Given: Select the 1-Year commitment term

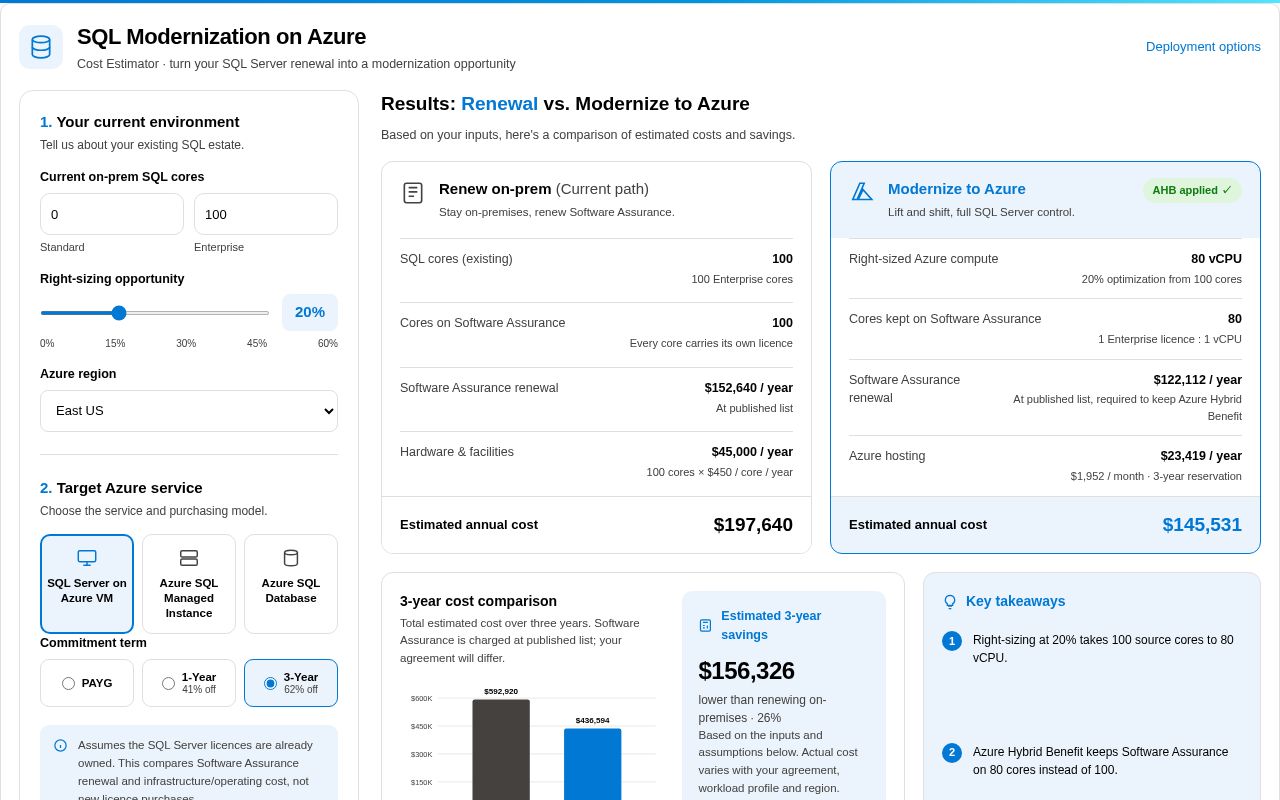Looking at the screenshot, I should pos(189,683).
